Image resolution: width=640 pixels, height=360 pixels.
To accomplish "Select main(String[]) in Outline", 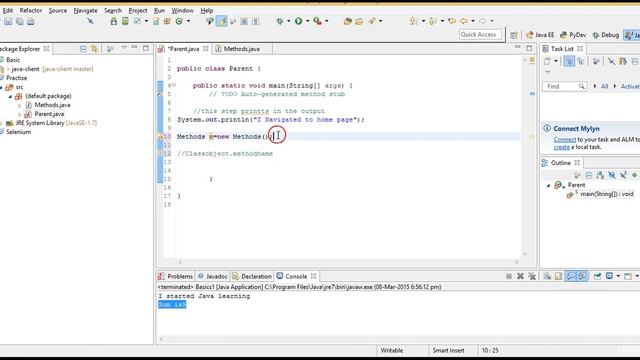I will [600, 194].
